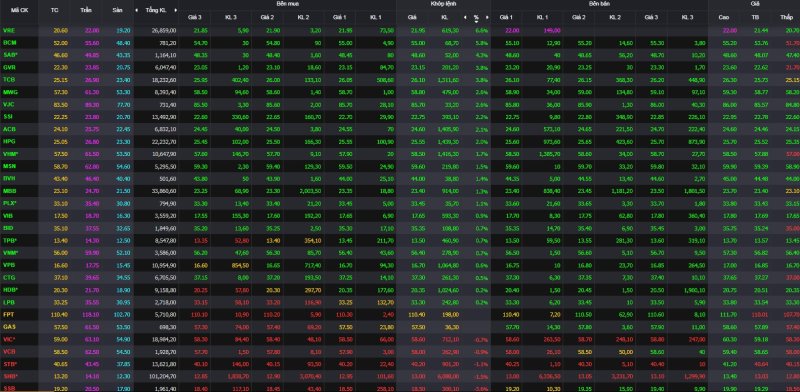Click the left arrow beside Tổng KL
800x392 pixels.
point(137,10)
